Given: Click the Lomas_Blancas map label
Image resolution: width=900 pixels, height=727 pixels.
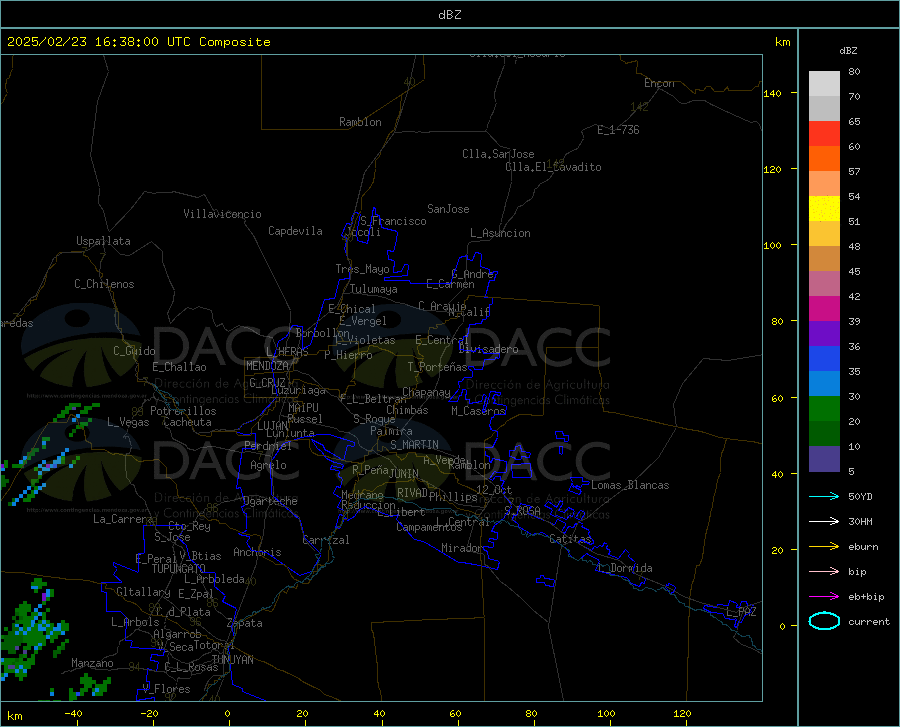Looking at the screenshot, I should [630, 485].
